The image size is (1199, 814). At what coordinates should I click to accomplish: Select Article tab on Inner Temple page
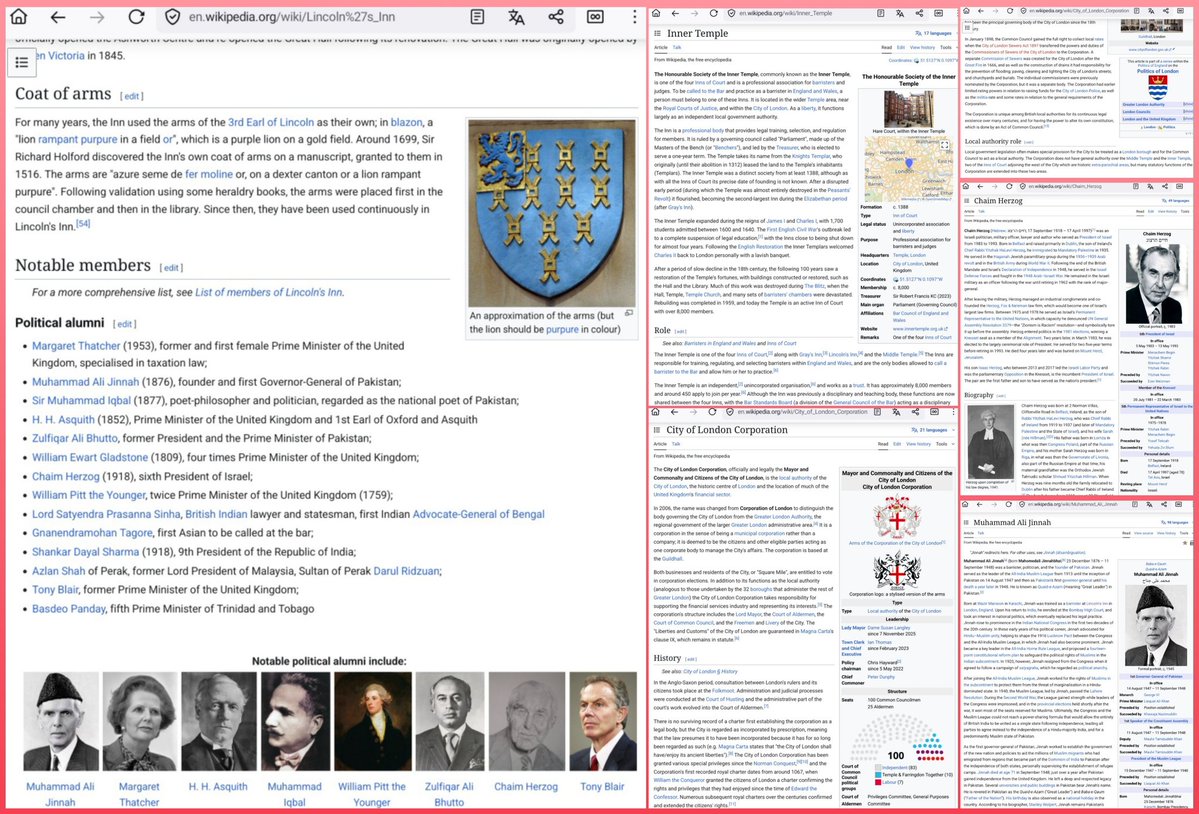point(661,47)
